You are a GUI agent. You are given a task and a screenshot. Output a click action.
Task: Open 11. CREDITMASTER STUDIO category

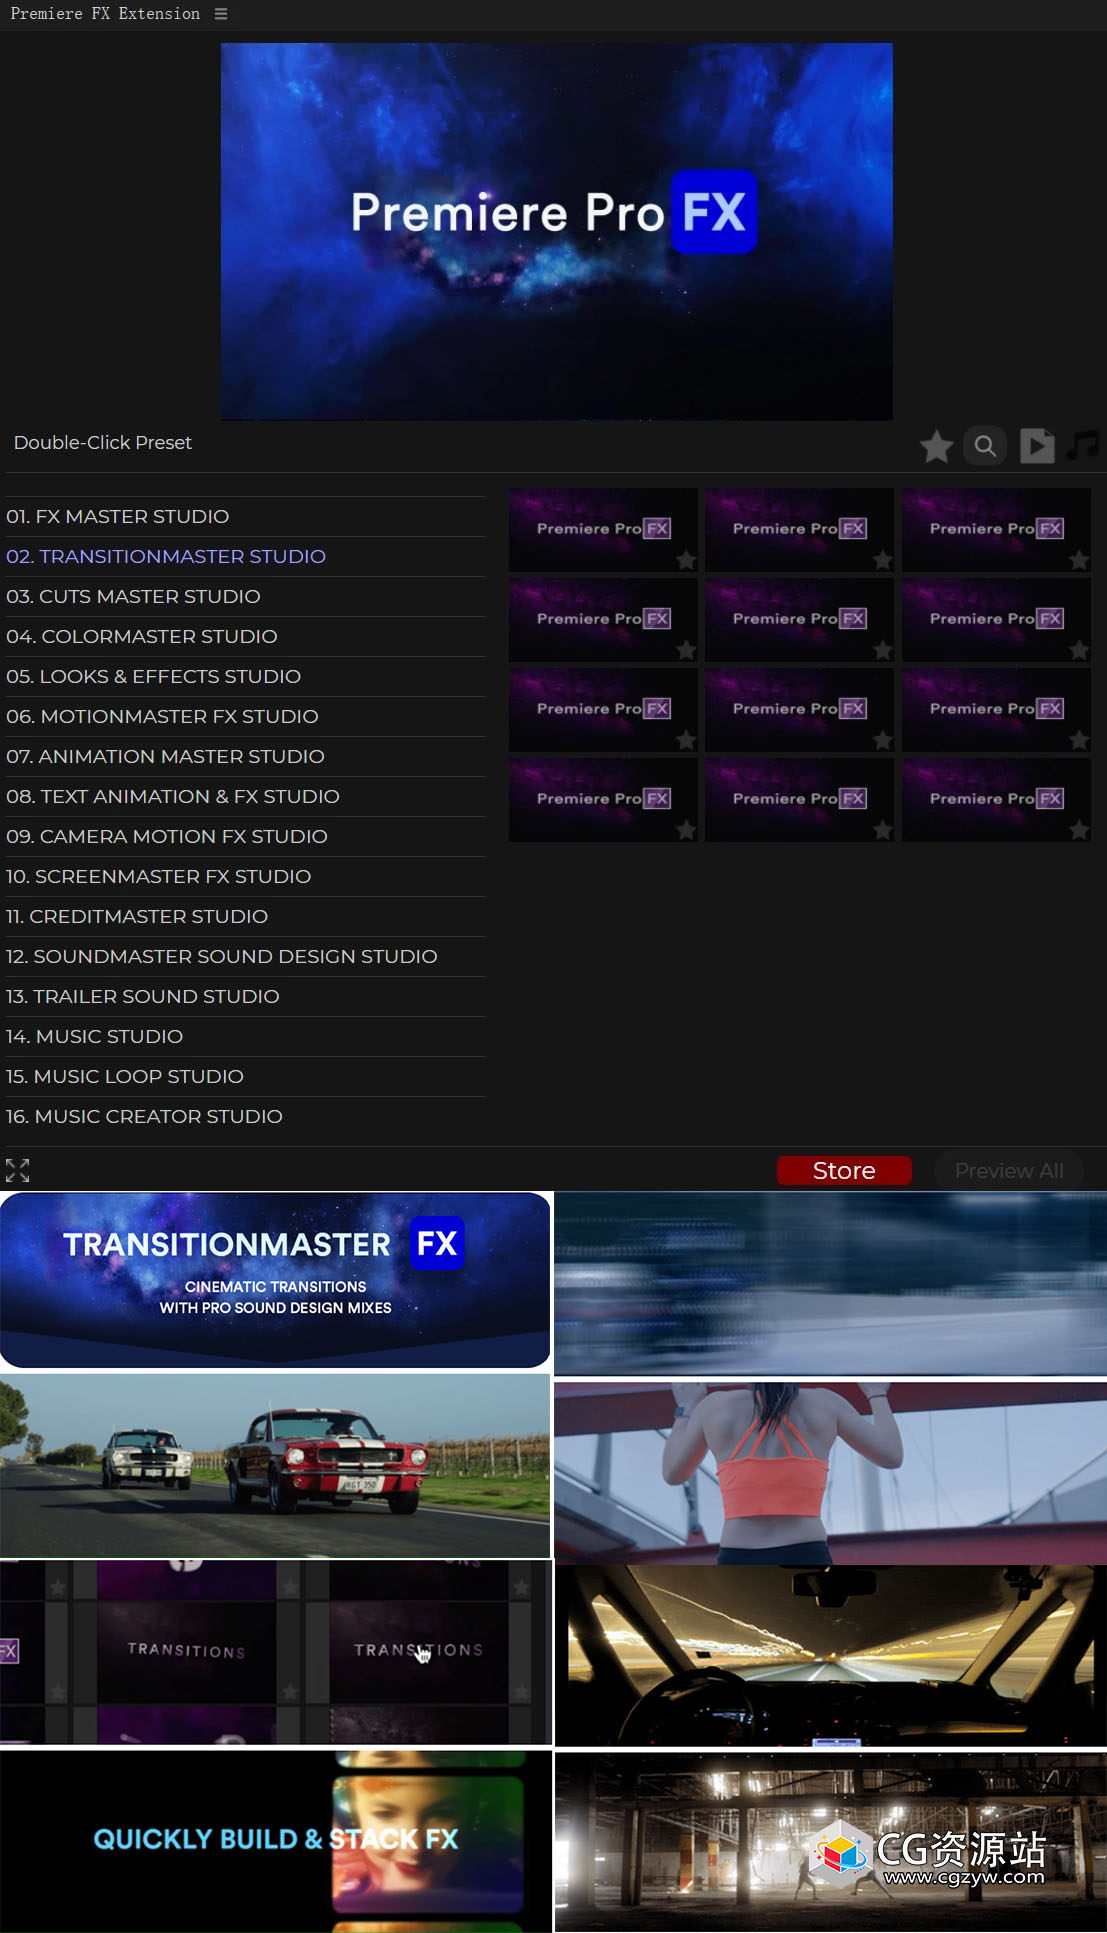(245, 916)
